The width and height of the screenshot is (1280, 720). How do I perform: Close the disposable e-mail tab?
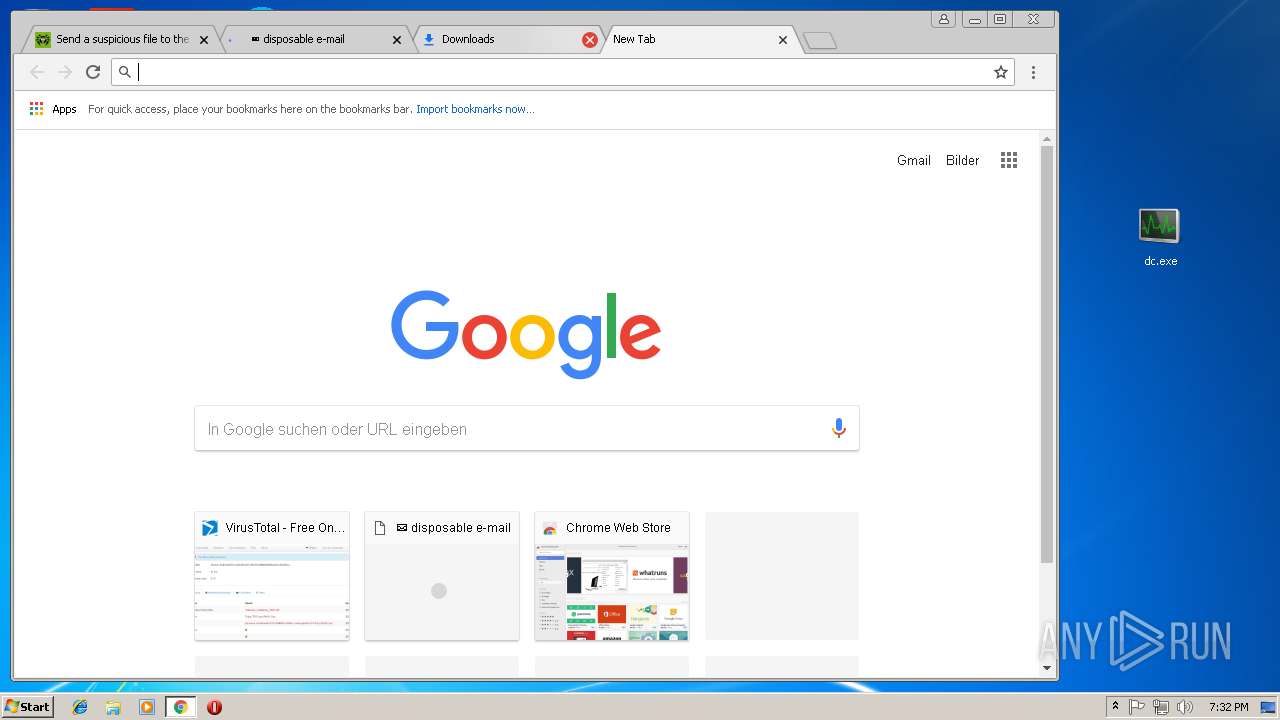click(396, 40)
